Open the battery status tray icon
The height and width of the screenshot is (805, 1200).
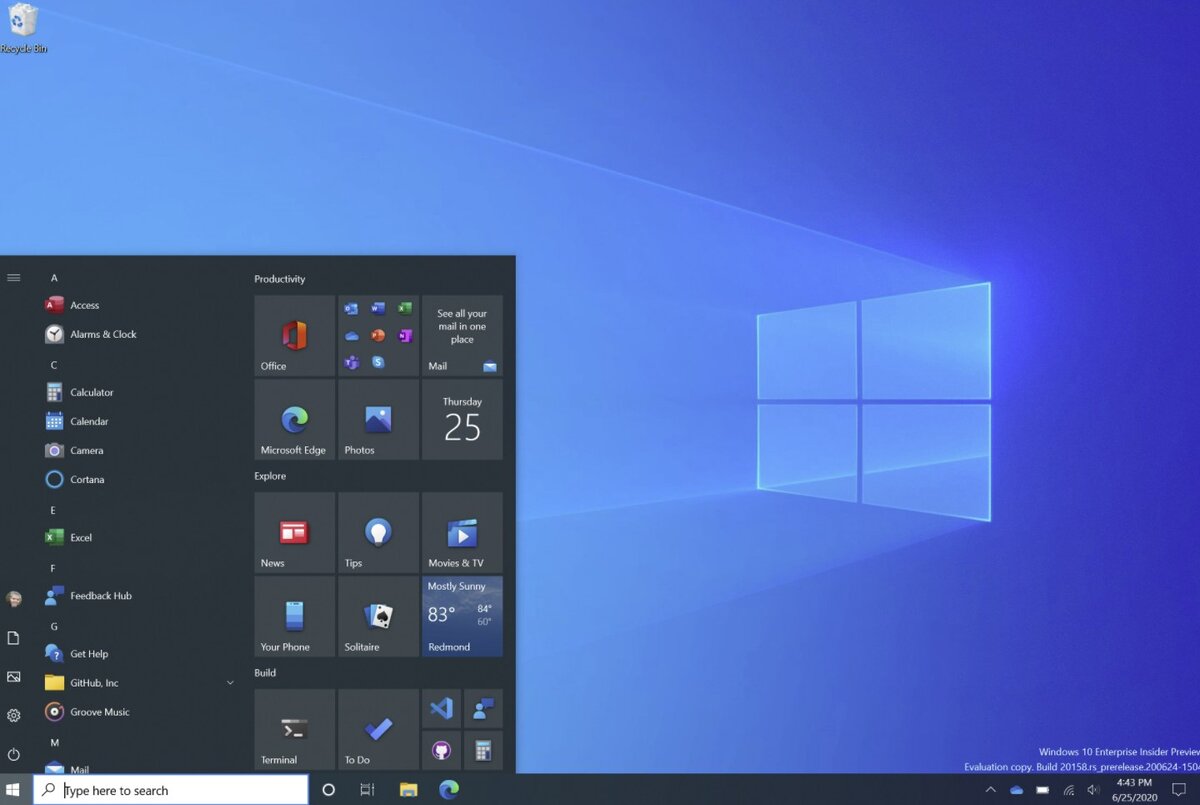(1043, 790)
